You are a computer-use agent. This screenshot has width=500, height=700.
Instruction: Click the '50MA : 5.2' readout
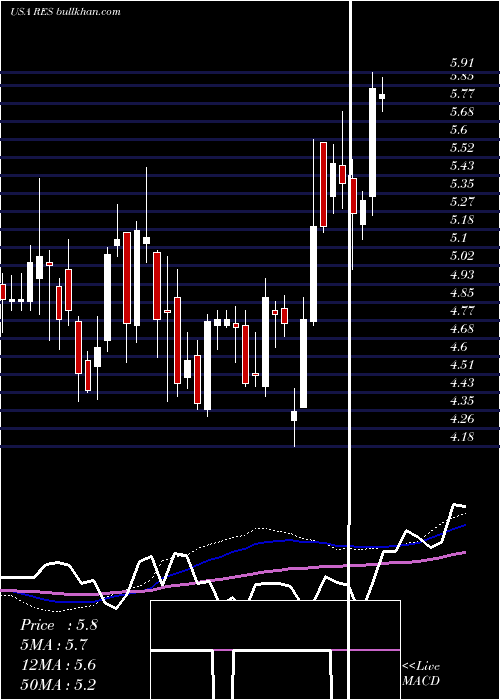click(x=58, y=685)
